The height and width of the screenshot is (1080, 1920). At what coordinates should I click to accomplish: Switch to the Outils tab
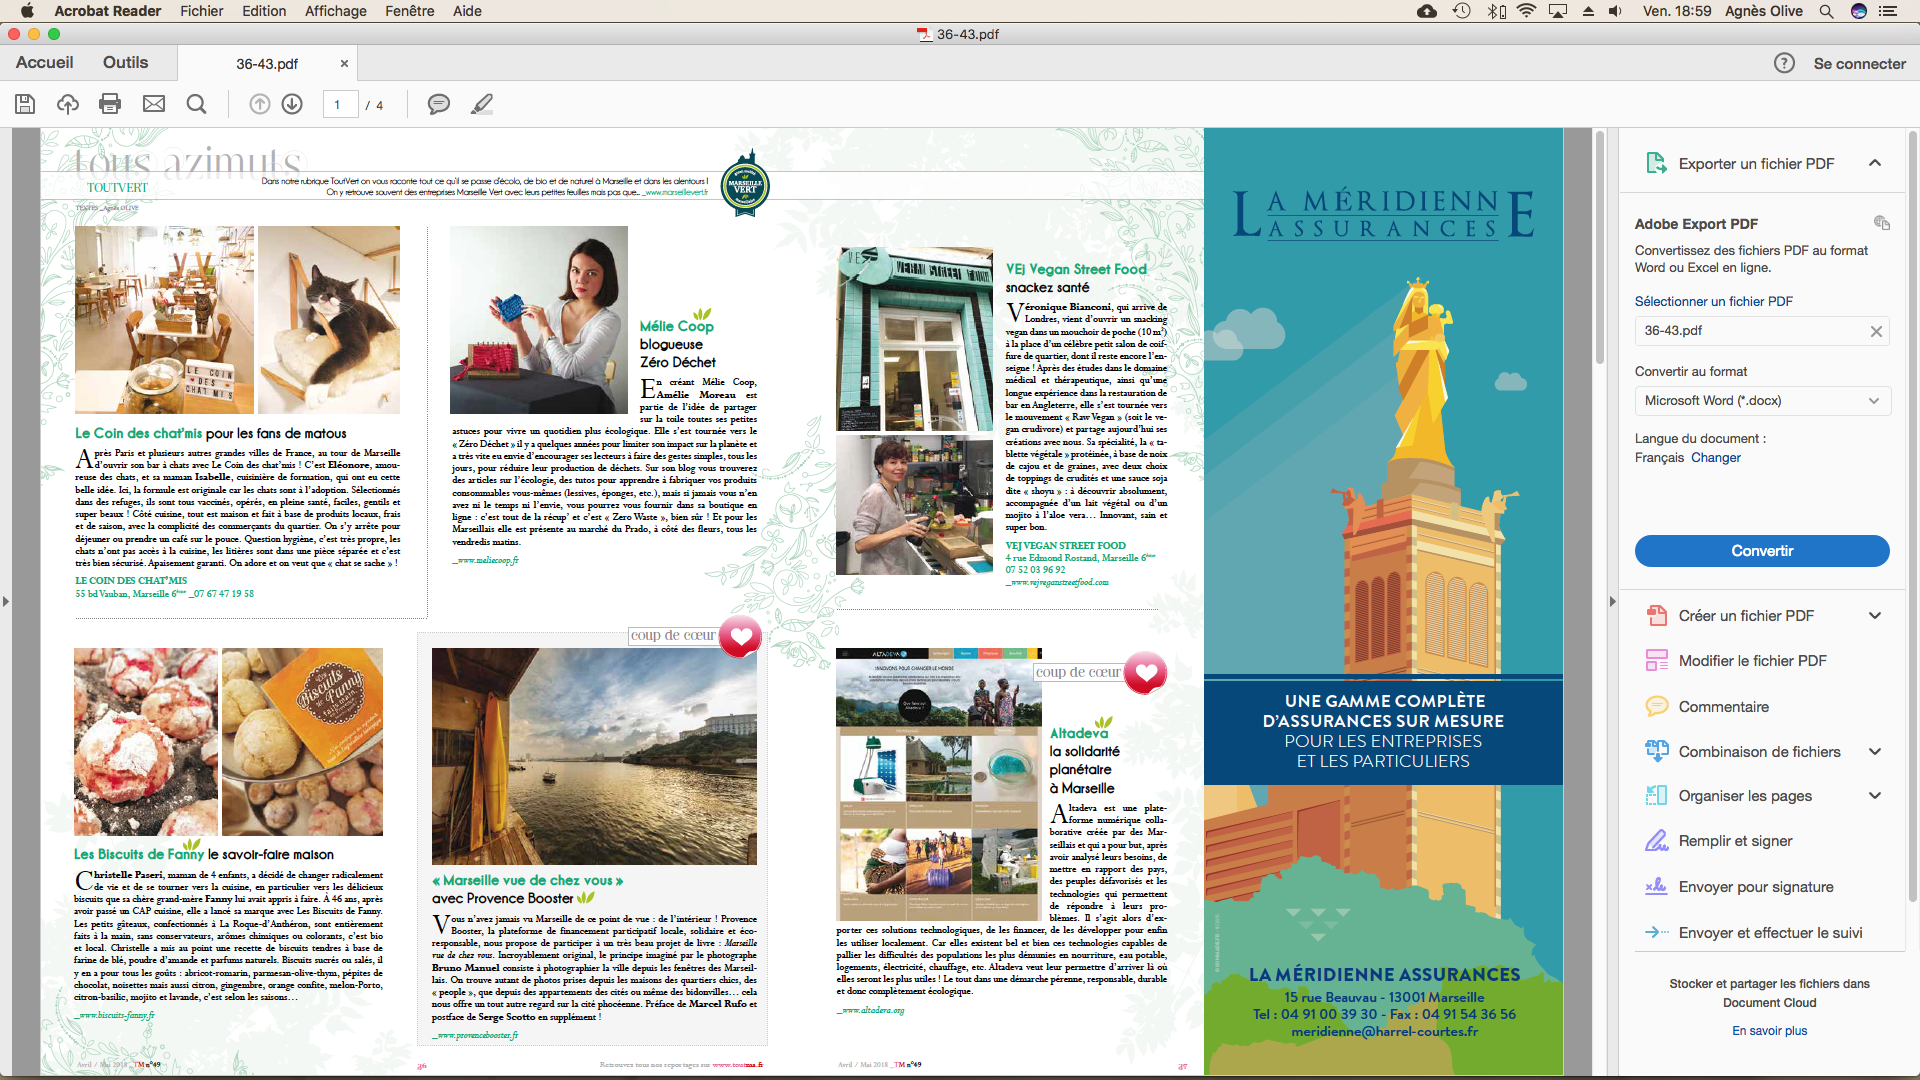click(125, 62)
